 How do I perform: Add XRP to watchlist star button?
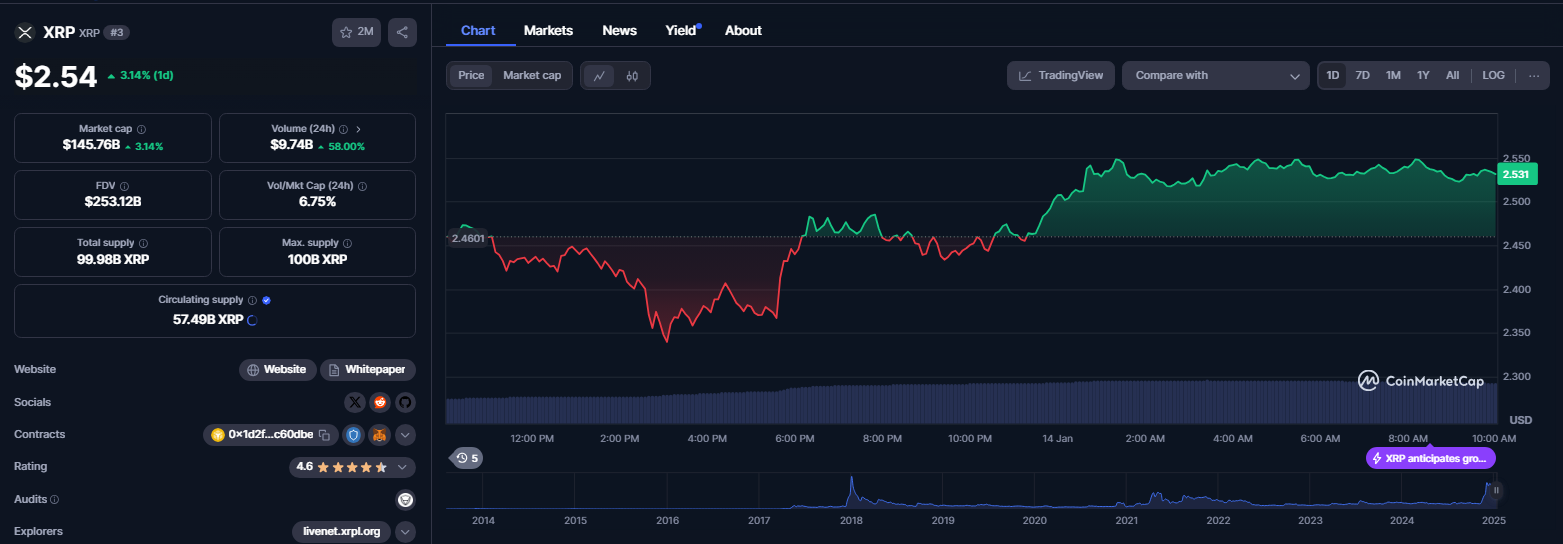(356, 32)
